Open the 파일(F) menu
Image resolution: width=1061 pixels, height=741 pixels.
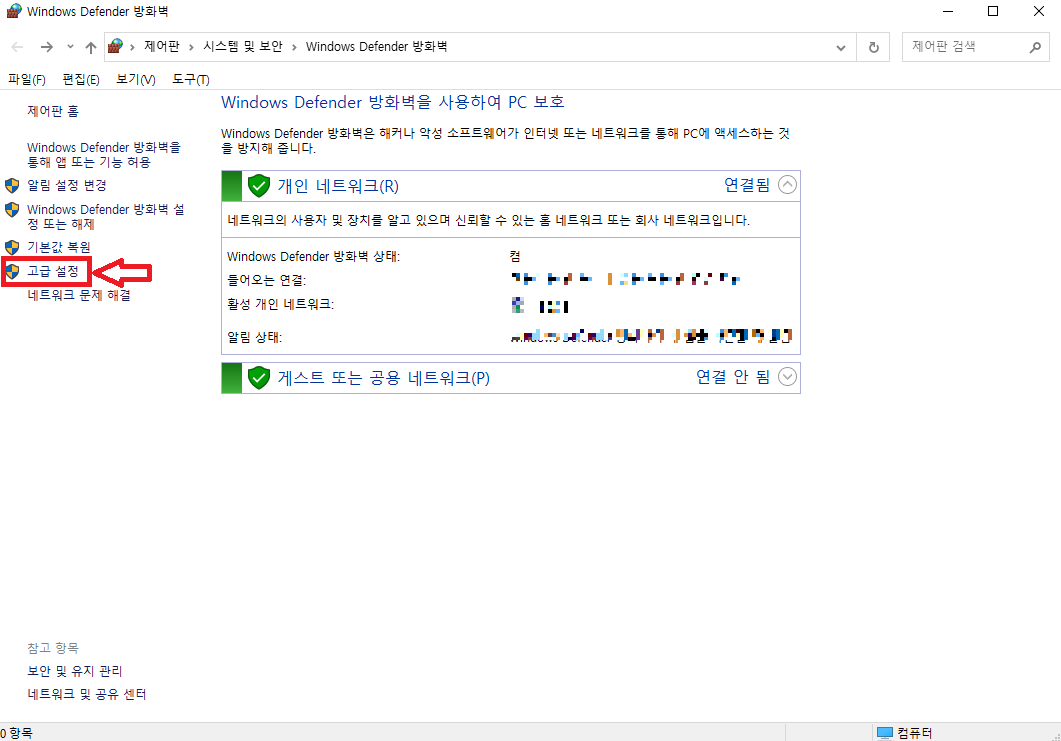26,79
